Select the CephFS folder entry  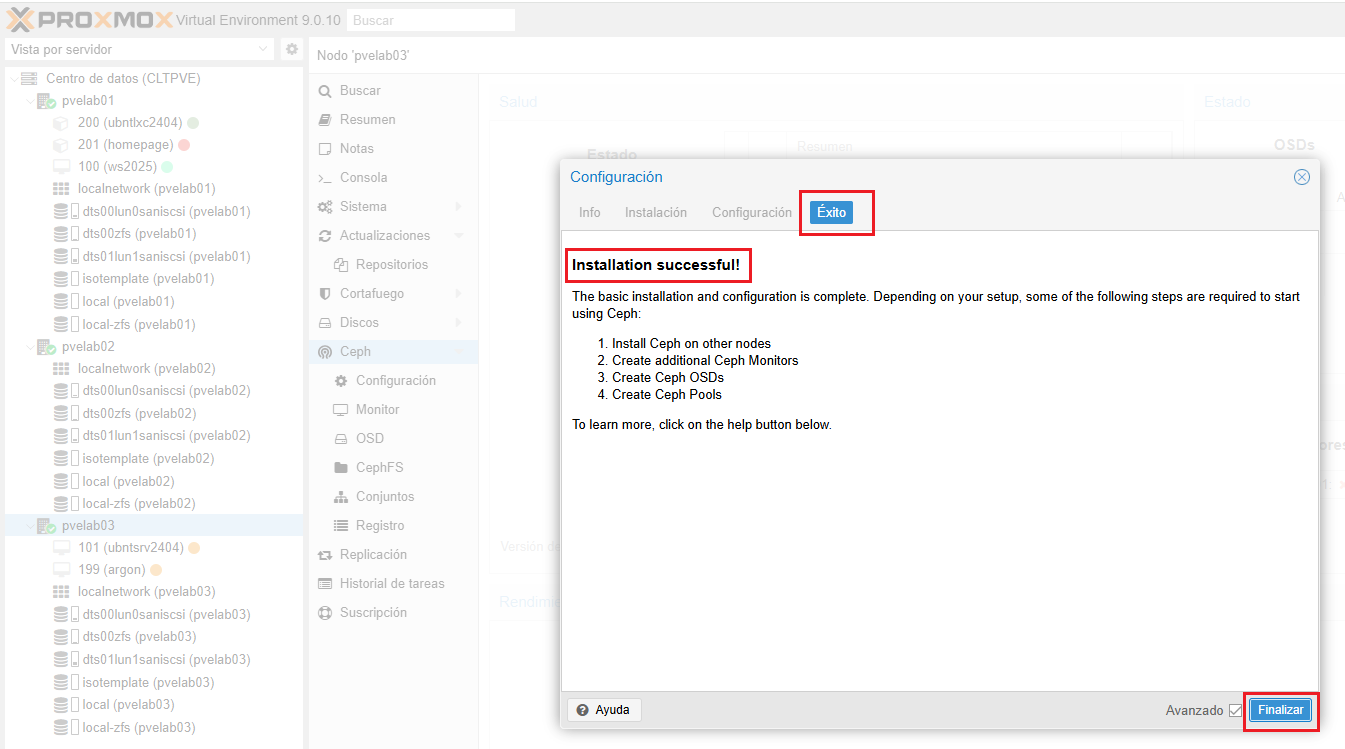click(391, 468)
